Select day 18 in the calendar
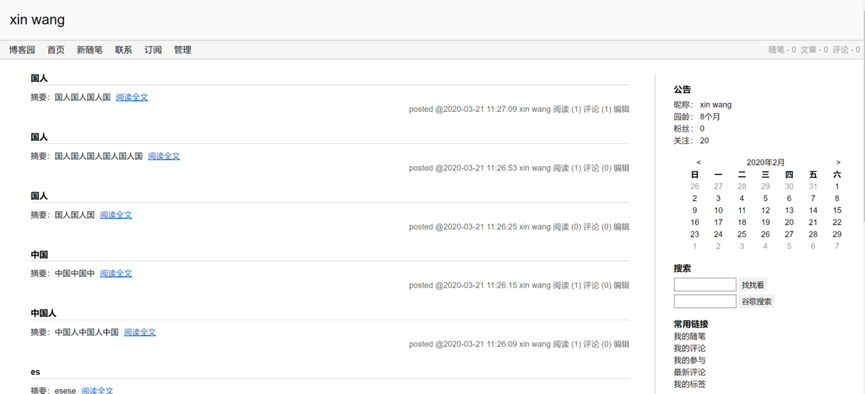 [x=742, y=222]
